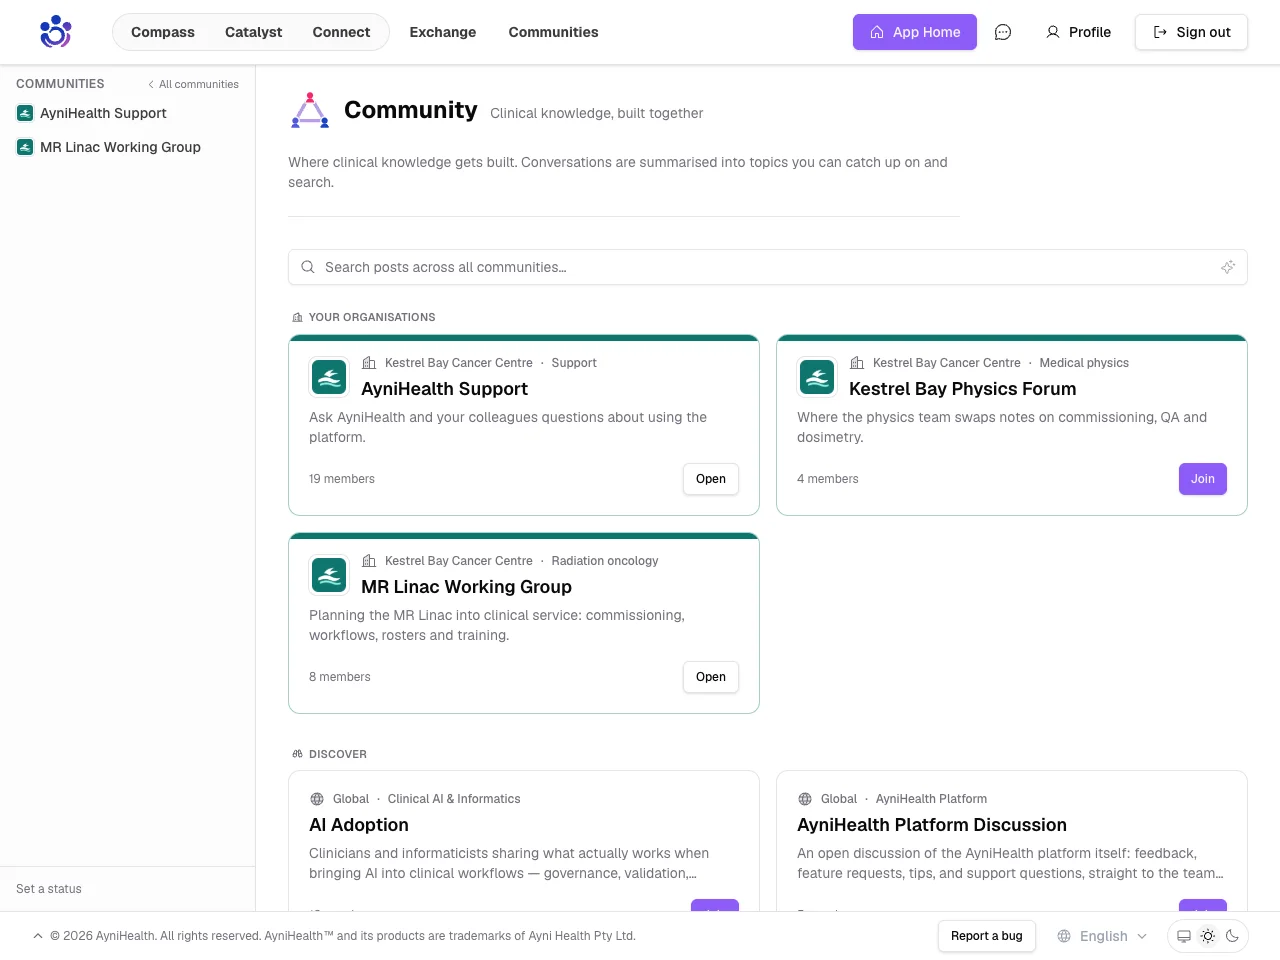Click the Kestrel Bay Physics Forum title
Image resolution: width=1280 pixels, height=960 pixels.
click(x=963, y=389)
